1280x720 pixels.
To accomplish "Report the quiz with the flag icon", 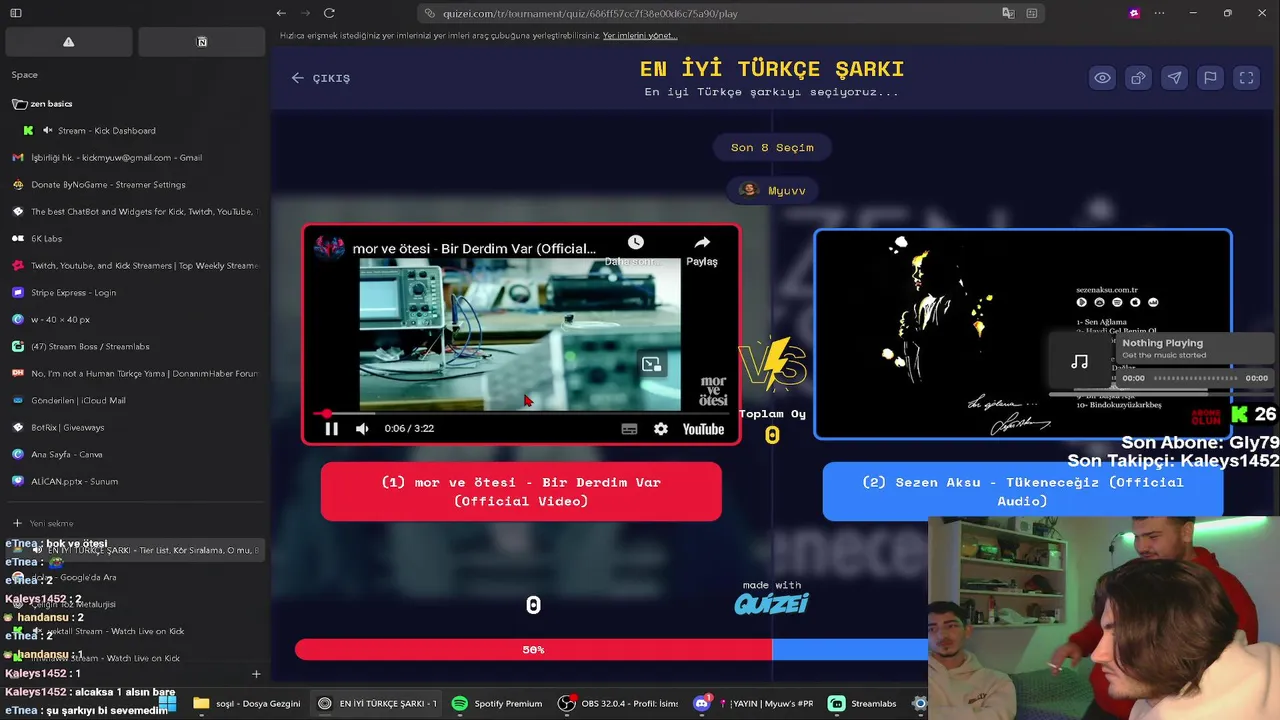I will pyautogui.click(x=1210, y=78).
